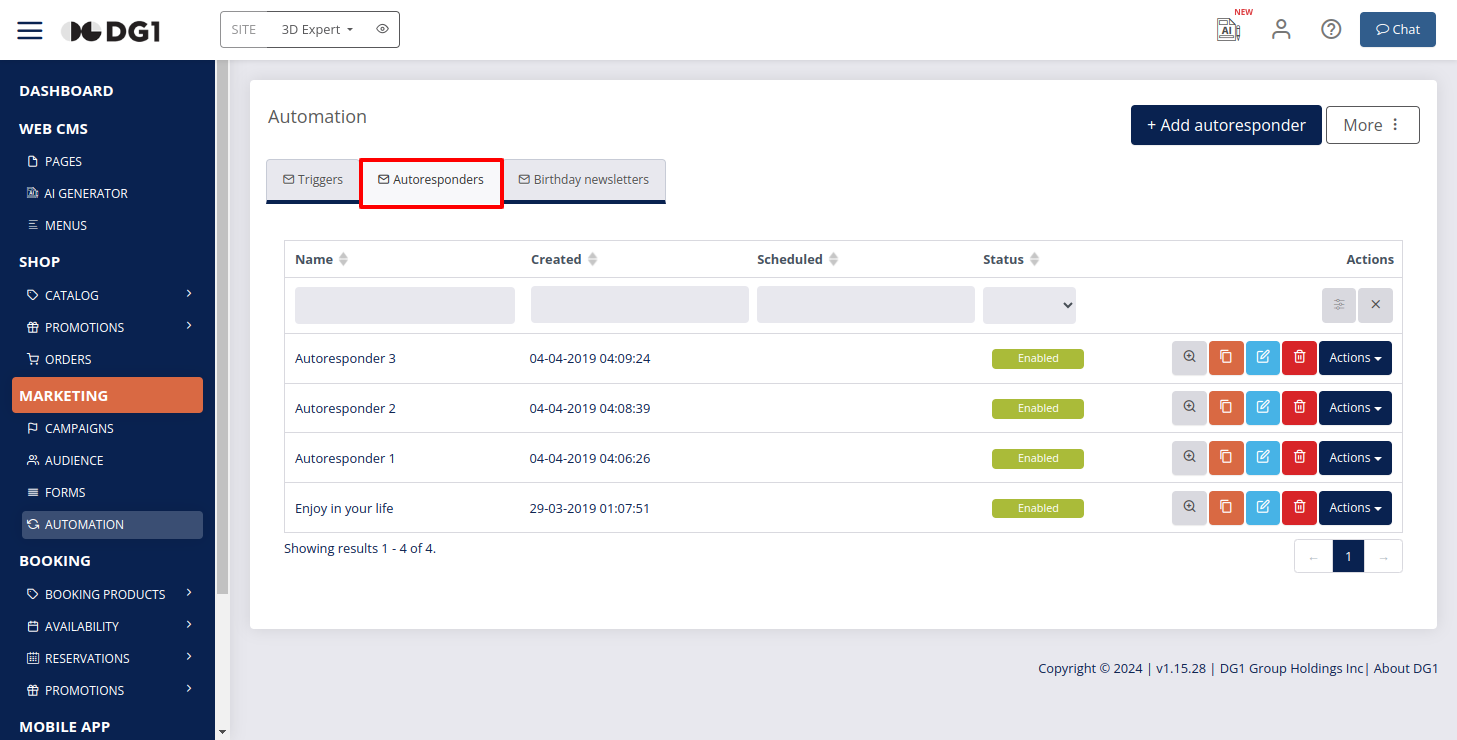Image resolution: width=1457 pixels, height=740 pixels.
Task: Switch to Birthday newsletters tab
Action: 584,180
